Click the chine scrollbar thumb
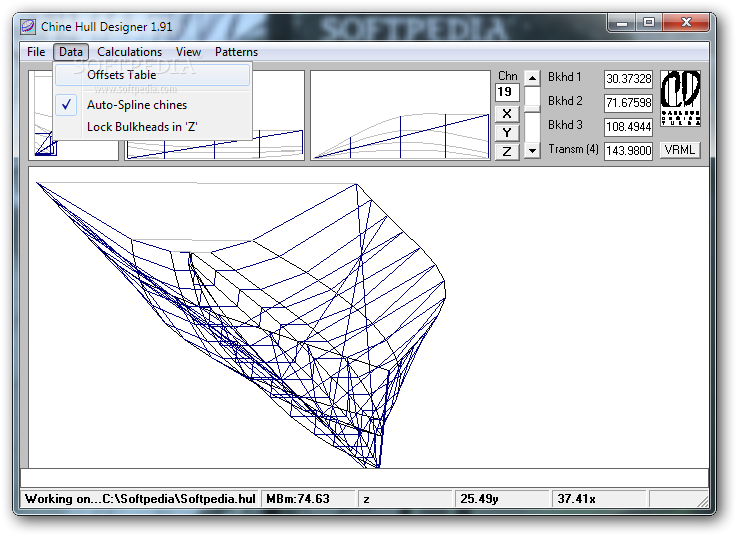Viewport: 737px width, 536px height. tap(532, 109)
